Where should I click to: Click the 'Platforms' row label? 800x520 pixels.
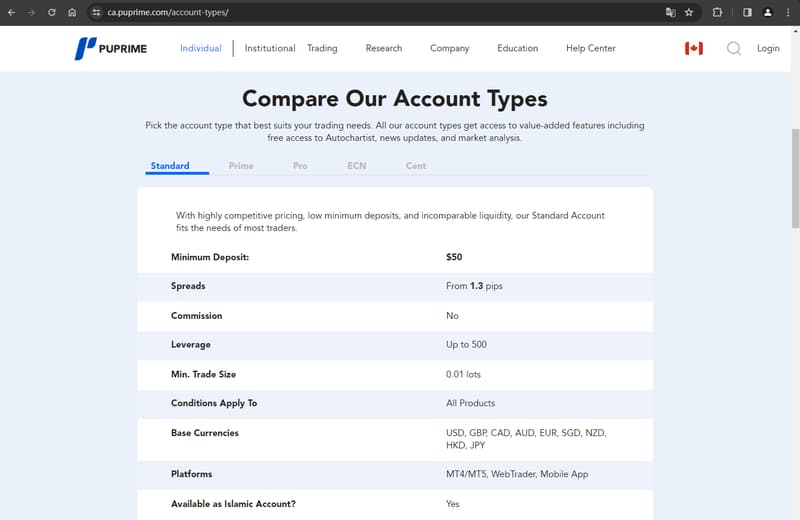[x=191, y=474]
